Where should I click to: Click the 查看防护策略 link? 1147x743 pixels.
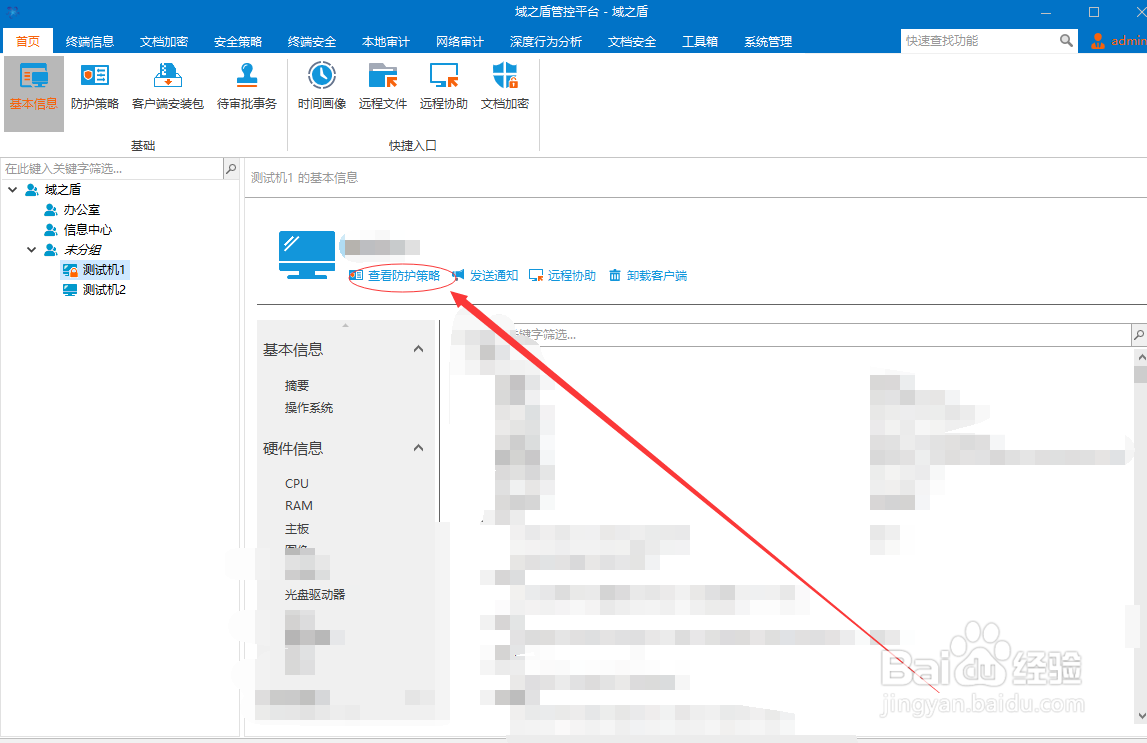(404, 276)
